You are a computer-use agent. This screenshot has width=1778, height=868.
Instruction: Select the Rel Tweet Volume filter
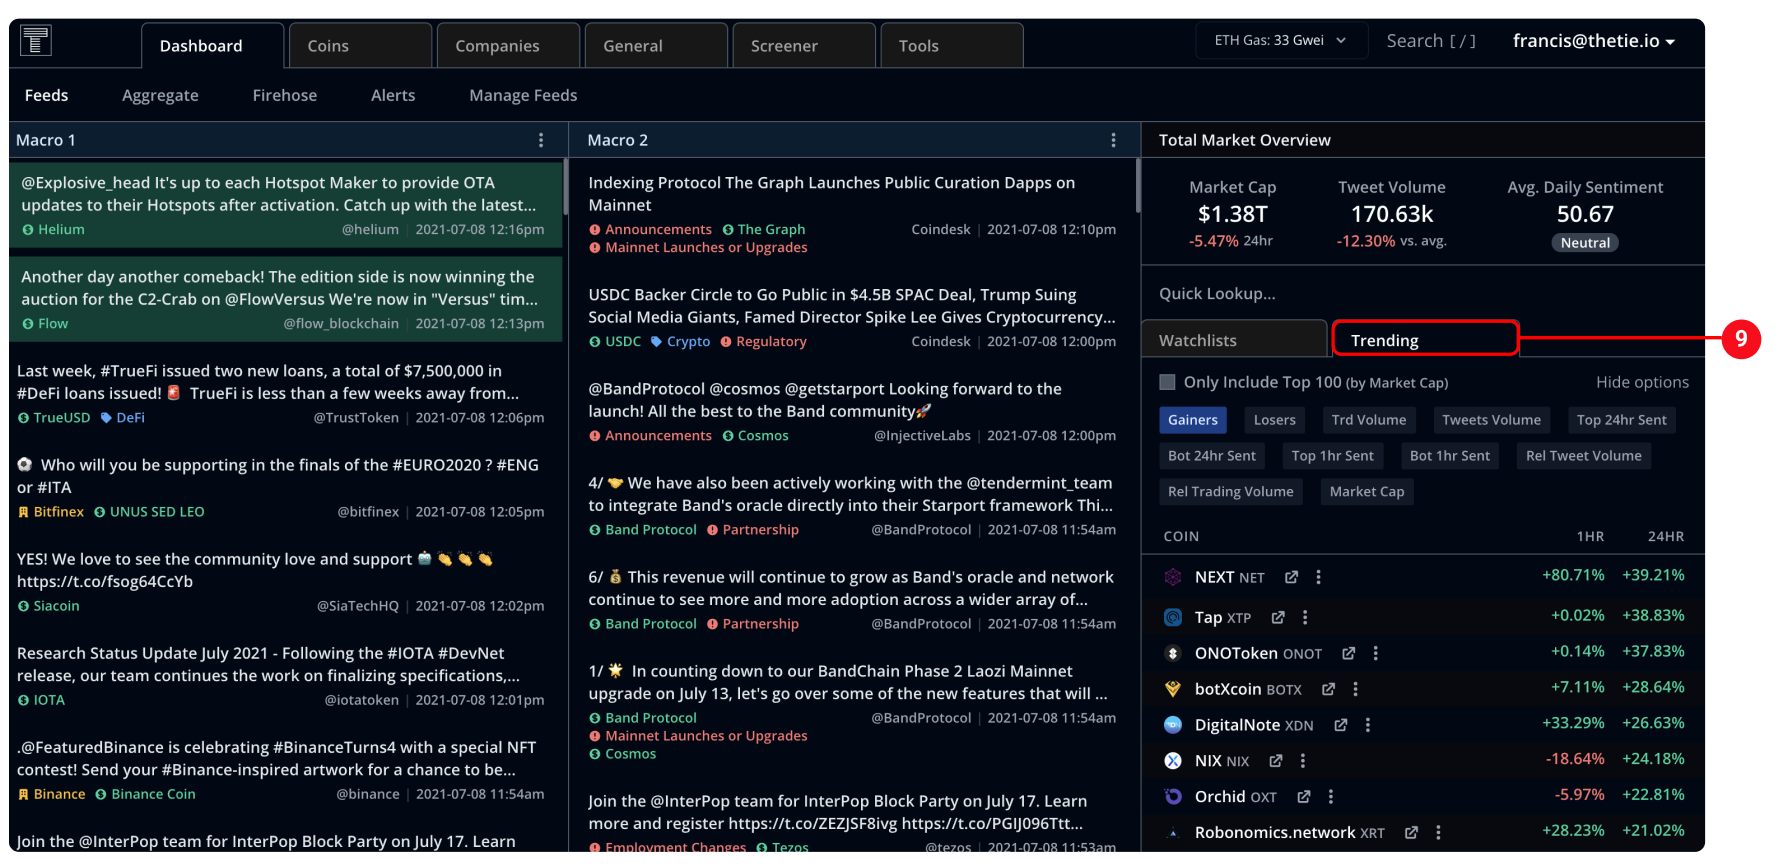coord(1583,456)
